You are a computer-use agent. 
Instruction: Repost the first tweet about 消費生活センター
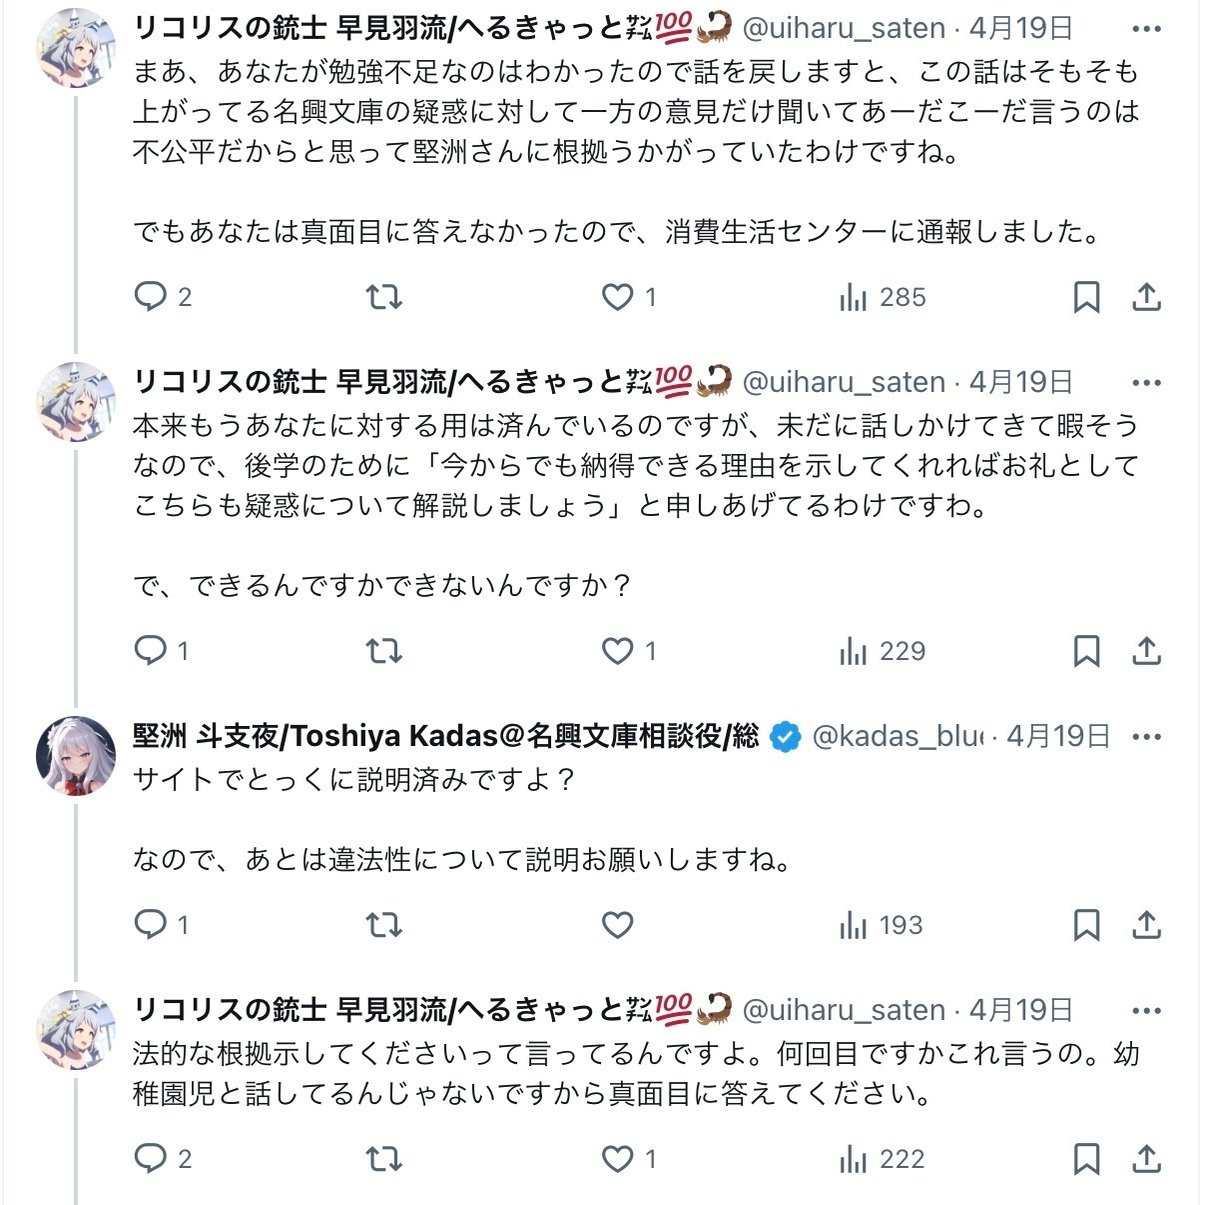(384, 297)
